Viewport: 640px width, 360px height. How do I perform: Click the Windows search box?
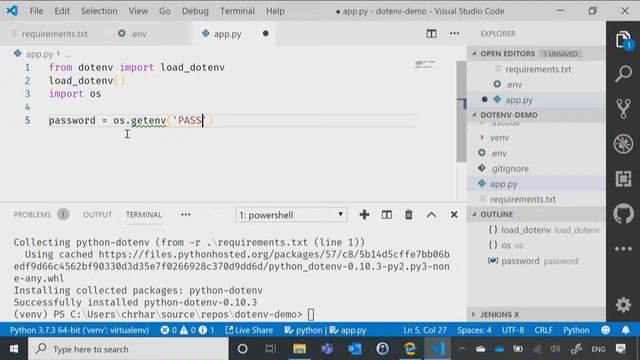[x=128, y=349]
